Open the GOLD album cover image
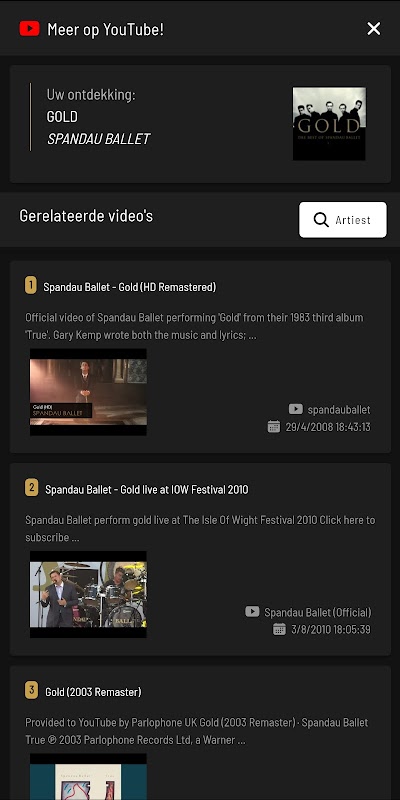This screenshot has height=800, width=400. (x=329, y=124)
